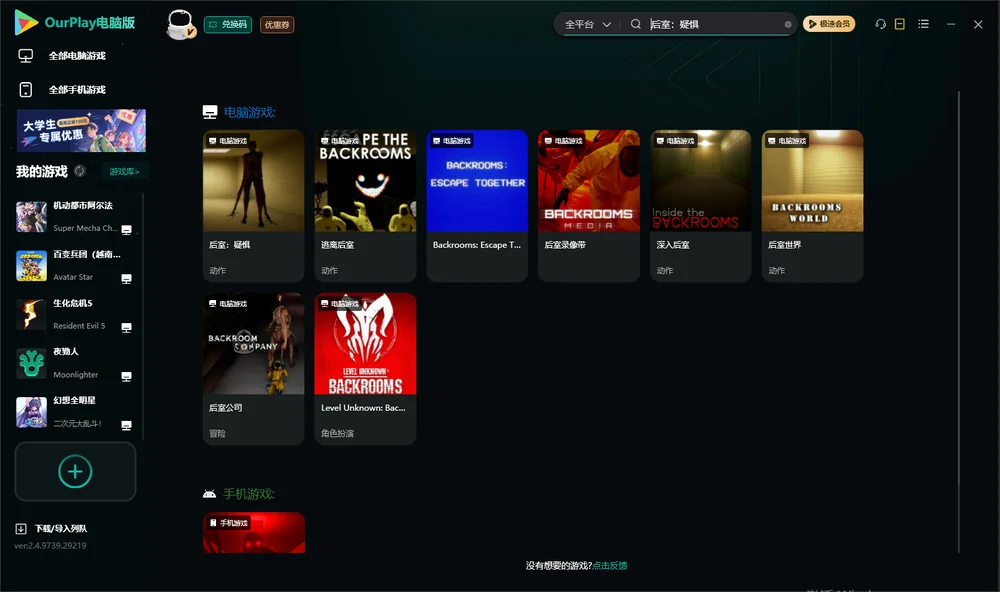
Task: Open the 后室录像带 game card
Action: (x=589, y=206)
